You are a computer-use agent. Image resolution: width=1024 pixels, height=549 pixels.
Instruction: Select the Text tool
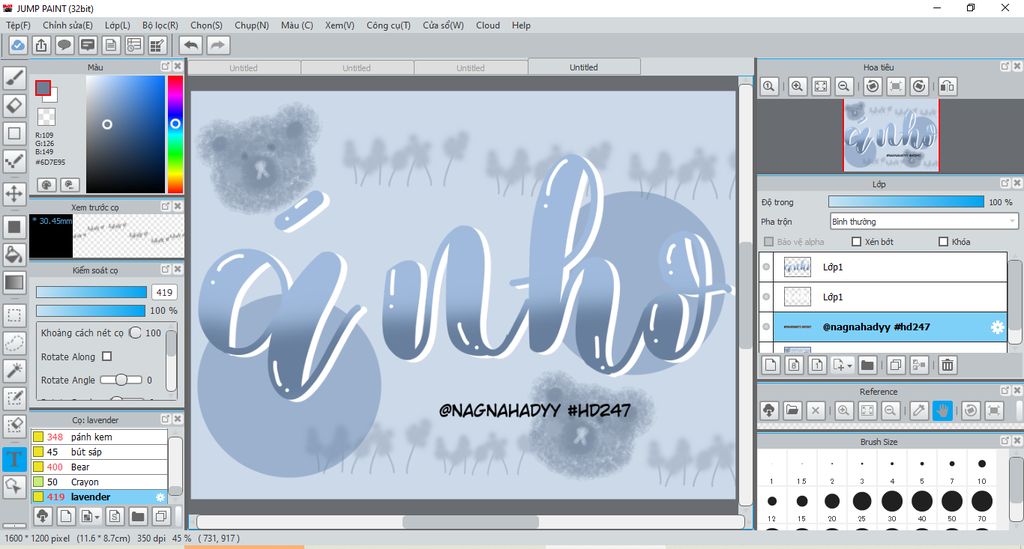[14, 459]
